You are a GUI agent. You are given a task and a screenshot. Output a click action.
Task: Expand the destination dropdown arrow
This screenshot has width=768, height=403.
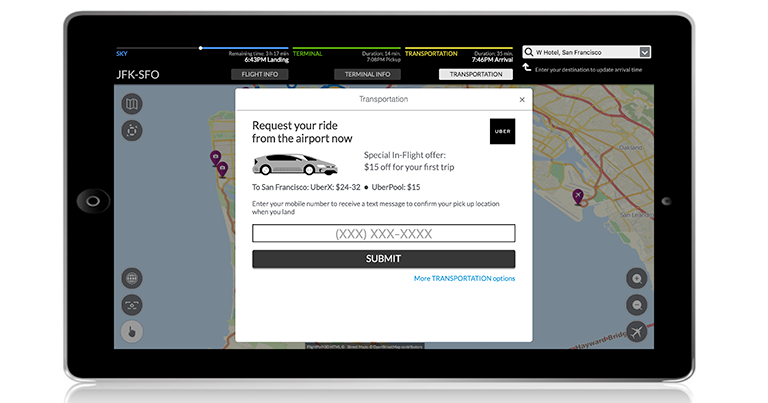pos(645,52)
